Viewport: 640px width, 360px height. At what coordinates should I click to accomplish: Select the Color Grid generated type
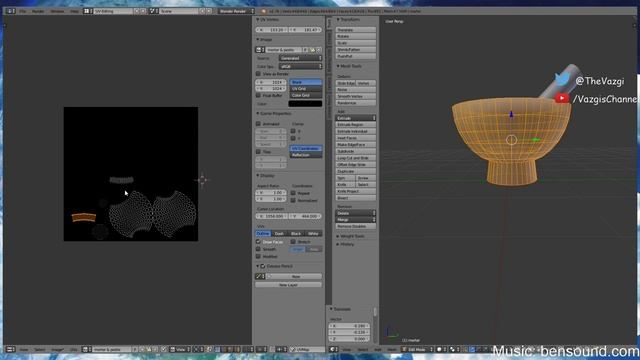[x=306, y=95]
